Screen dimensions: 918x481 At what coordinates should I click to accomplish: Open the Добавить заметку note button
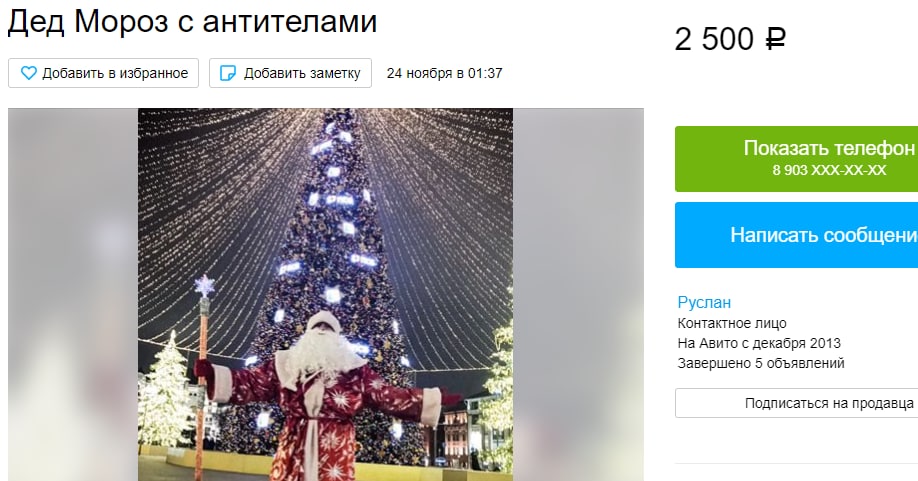click(x=290, y=73)
